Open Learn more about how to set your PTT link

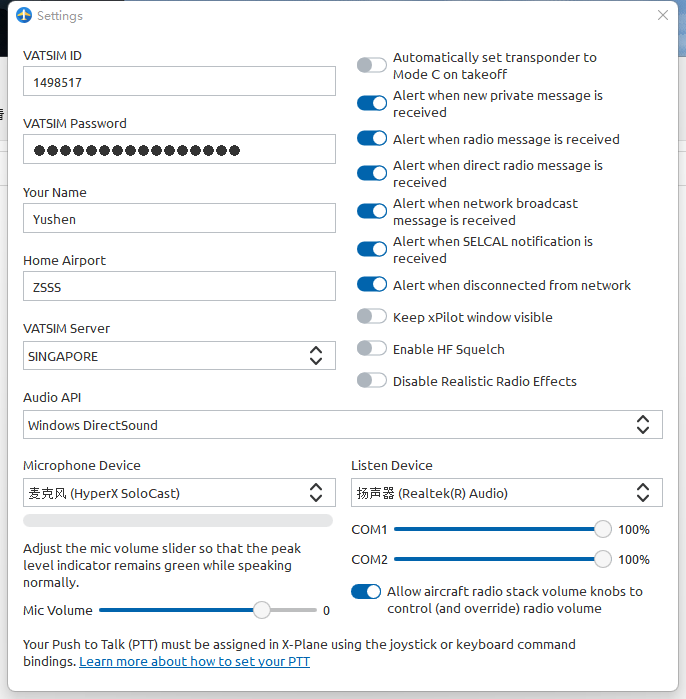click(x=194, y=662)
